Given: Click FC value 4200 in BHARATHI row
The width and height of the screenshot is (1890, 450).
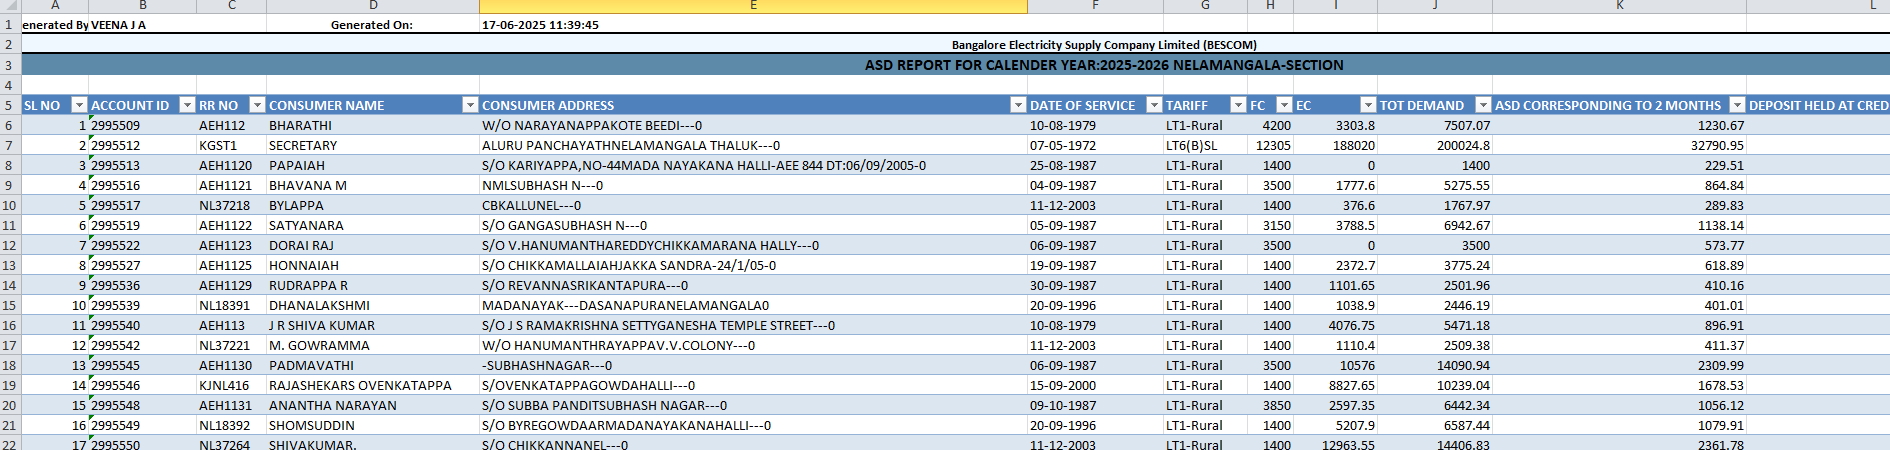Looking at the screenshot, I should pos(1276,125).
